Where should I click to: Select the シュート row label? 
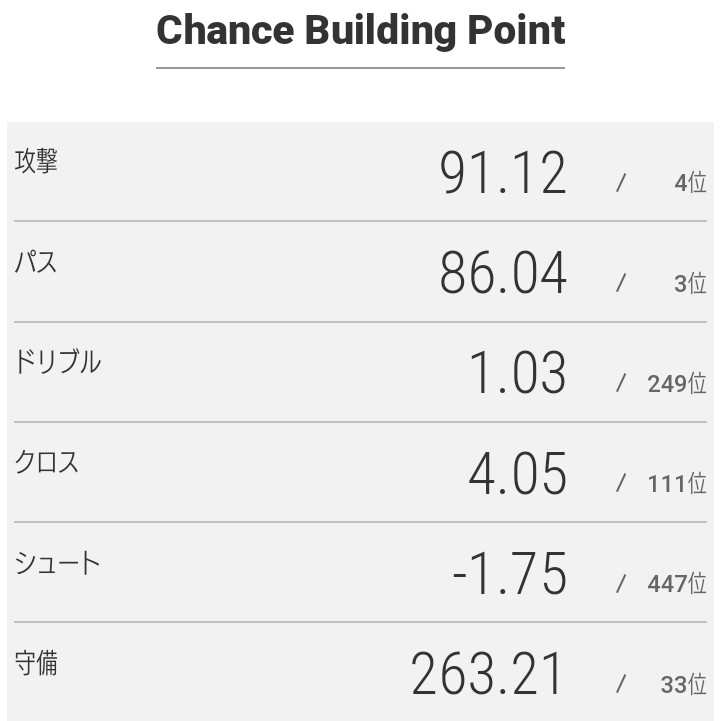pyautogui.click(x=58, y=563)
